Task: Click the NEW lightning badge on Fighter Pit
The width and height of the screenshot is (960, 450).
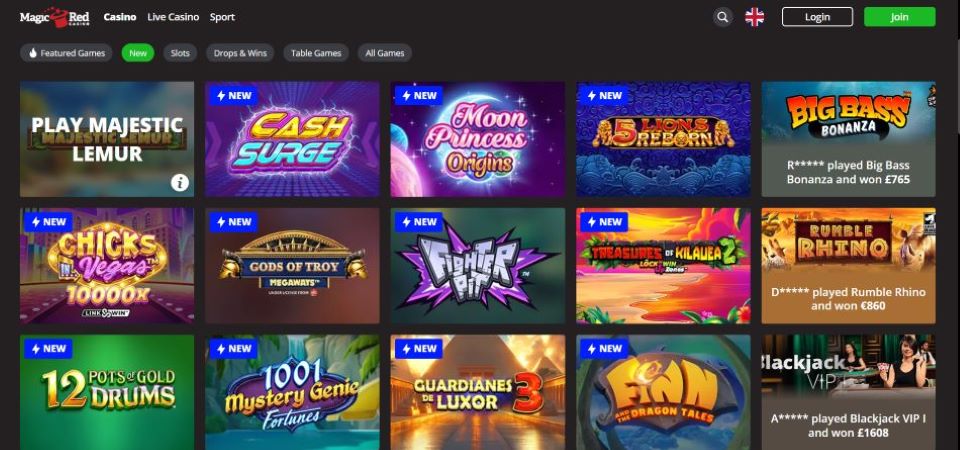Action: tap(419, 222)
